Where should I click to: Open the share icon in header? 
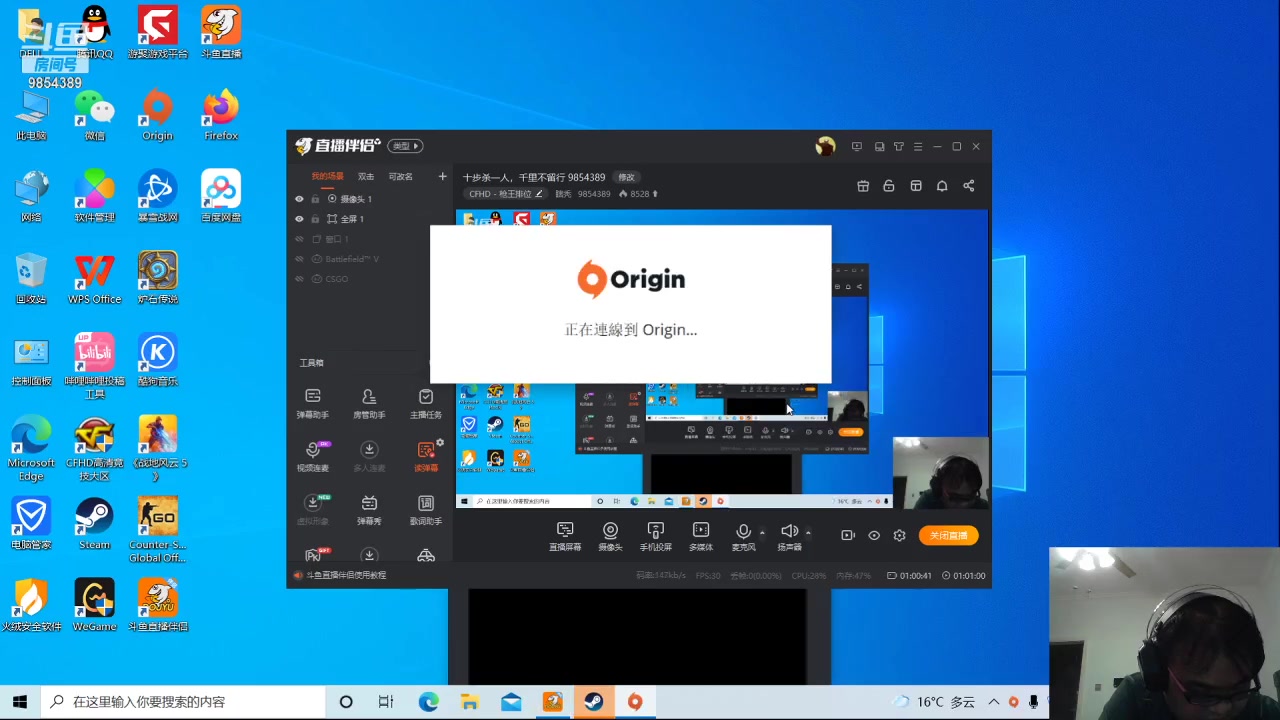[968, 186]
